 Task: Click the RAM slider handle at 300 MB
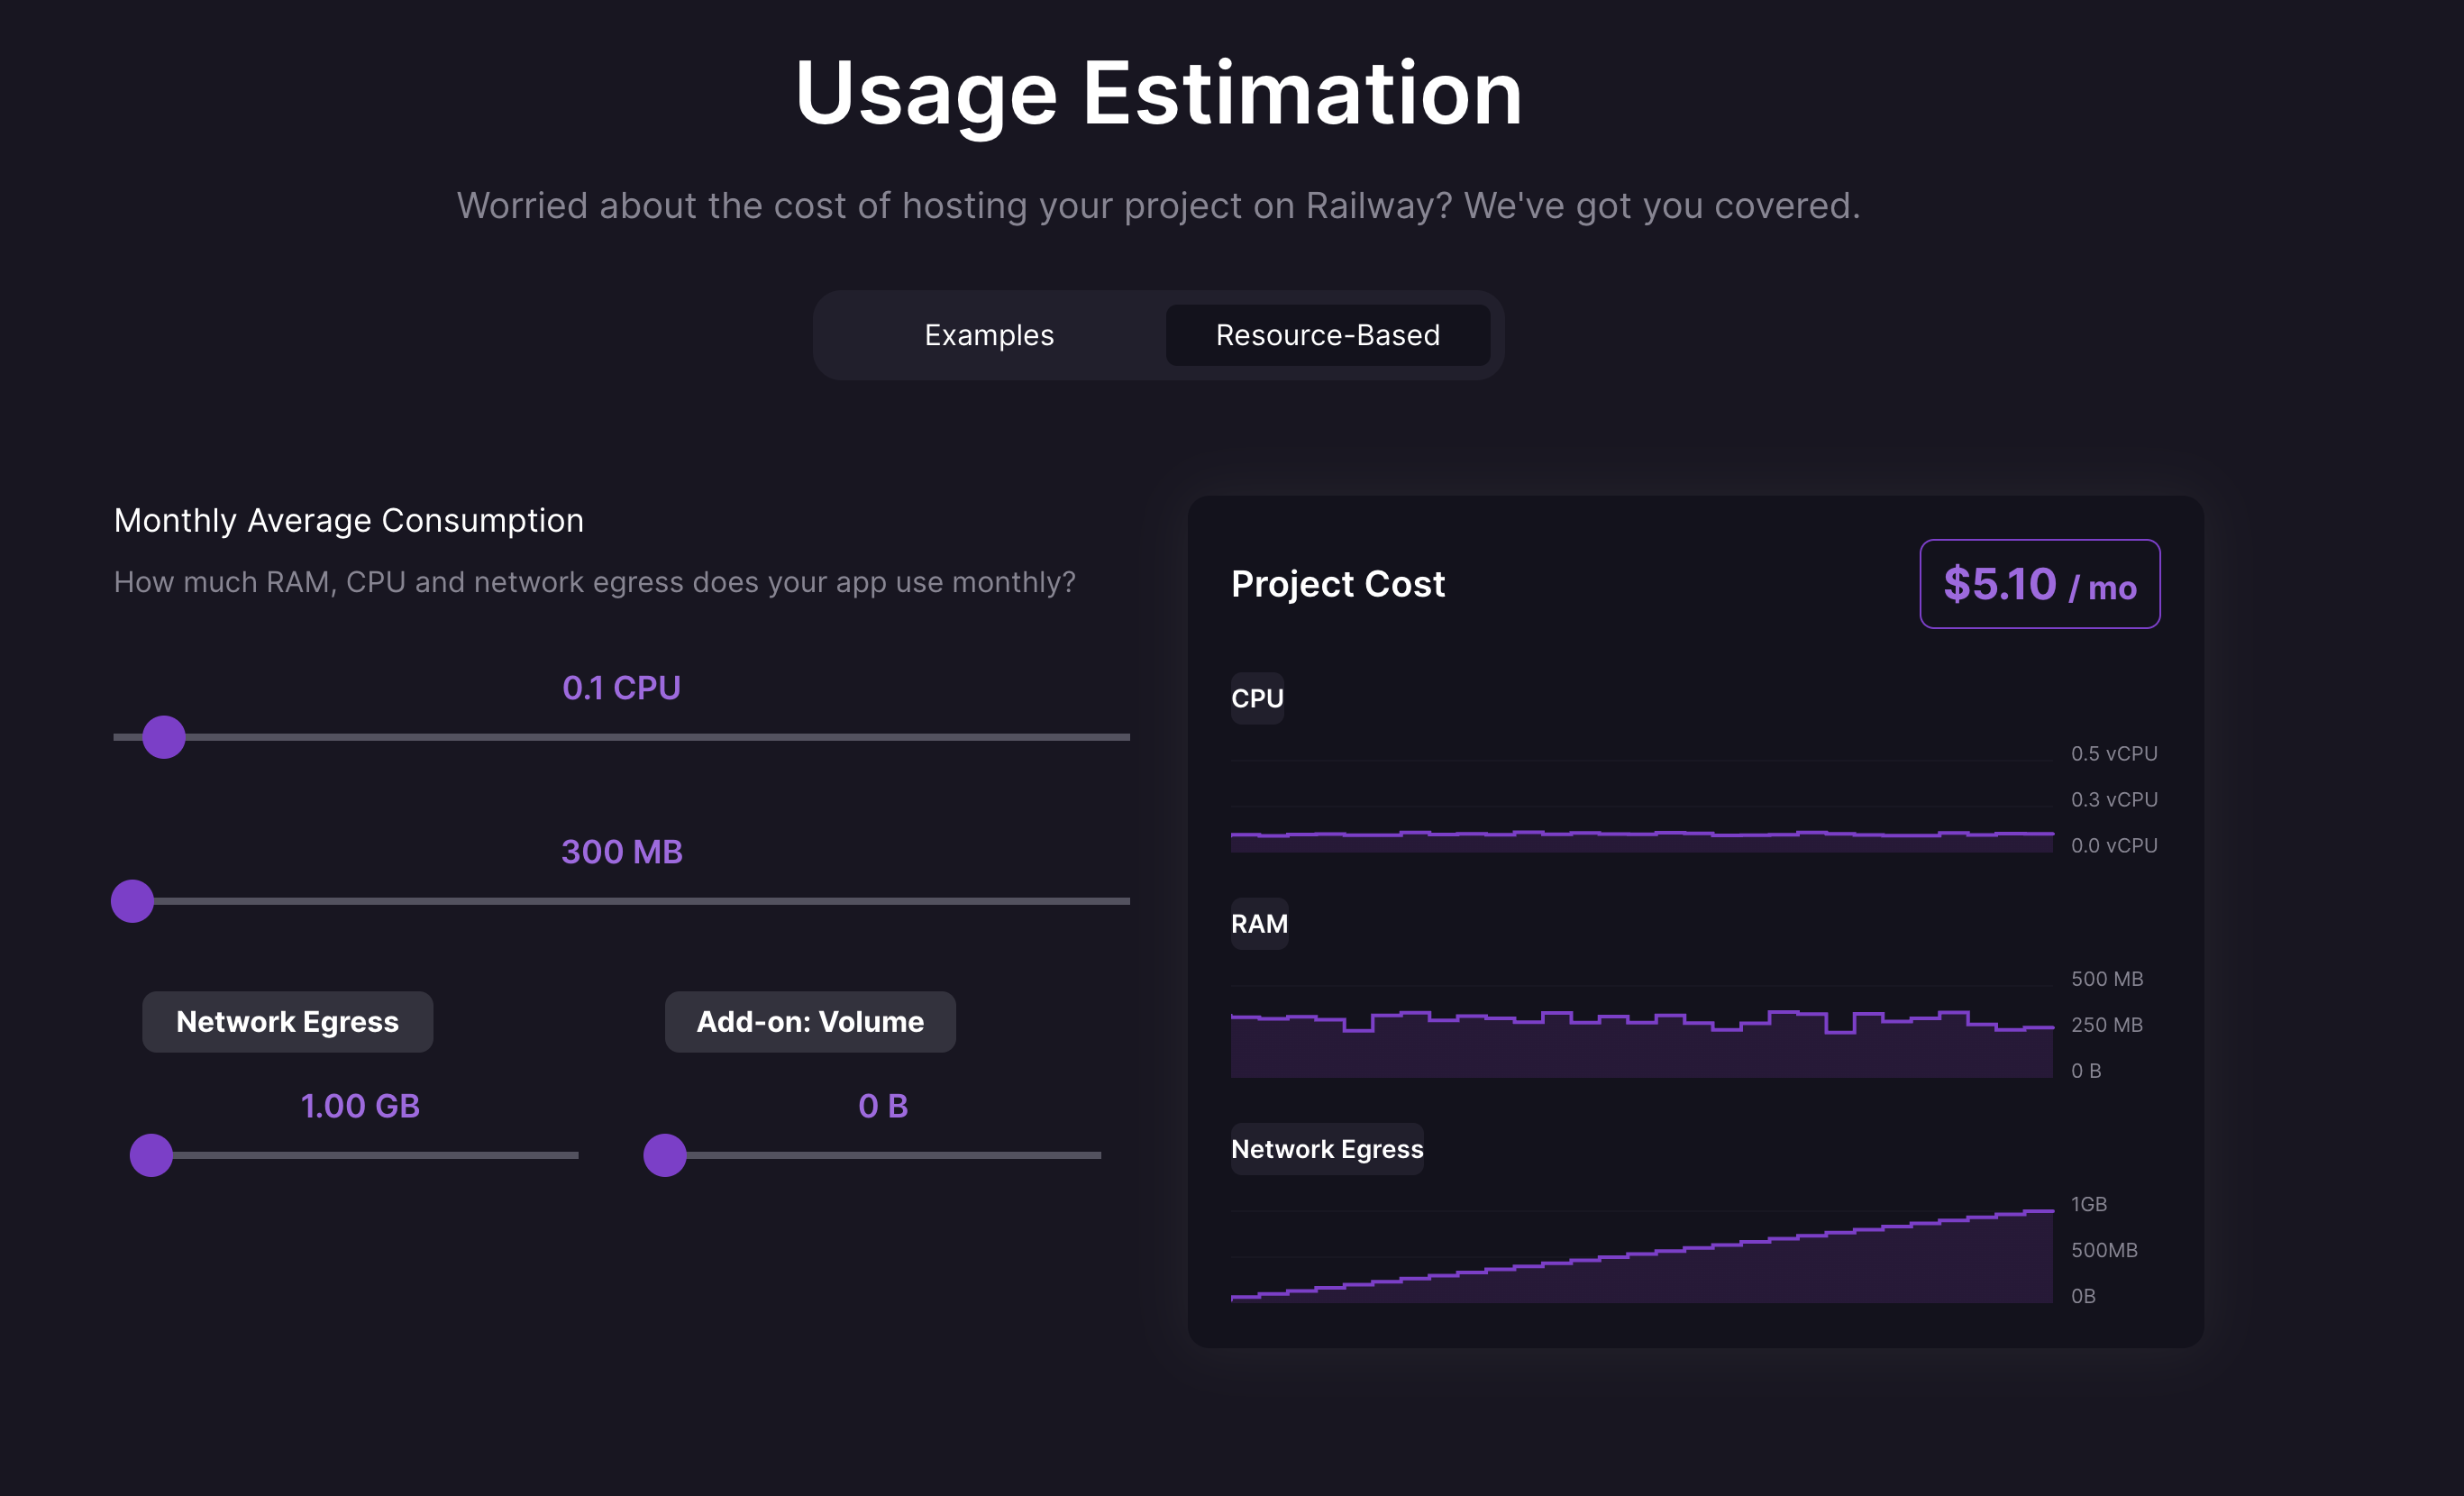(132, 901)
